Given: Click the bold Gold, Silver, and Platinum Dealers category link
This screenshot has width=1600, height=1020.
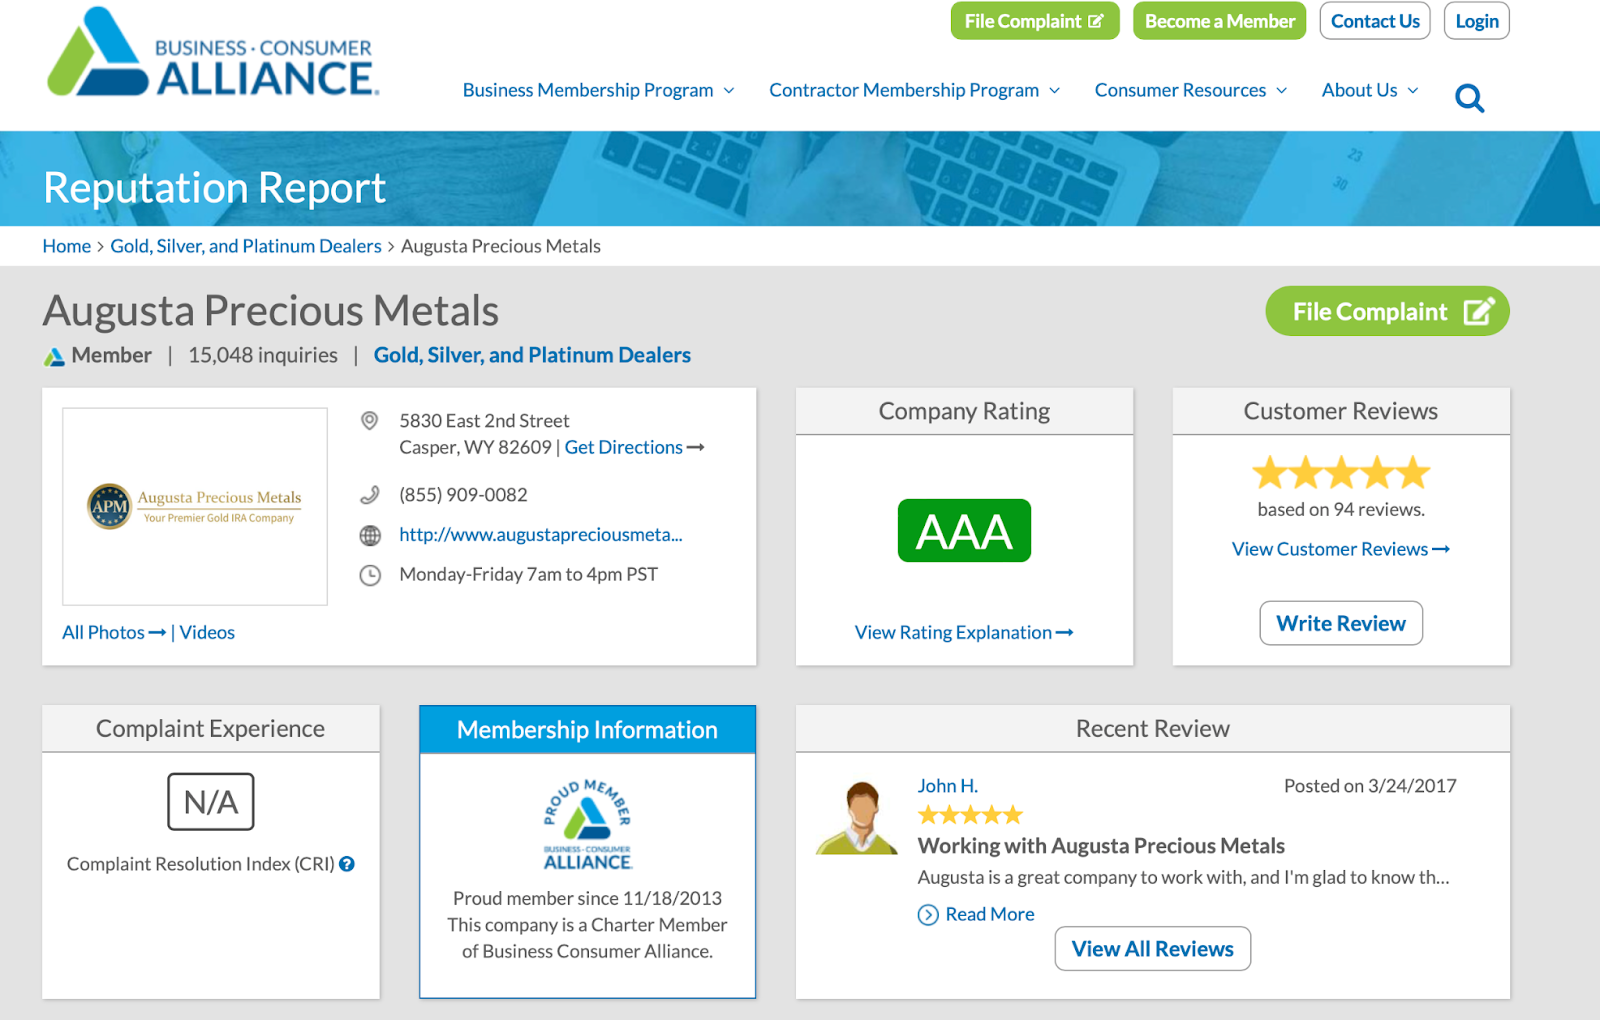Looking at the screenshot, I should [532, 355].
